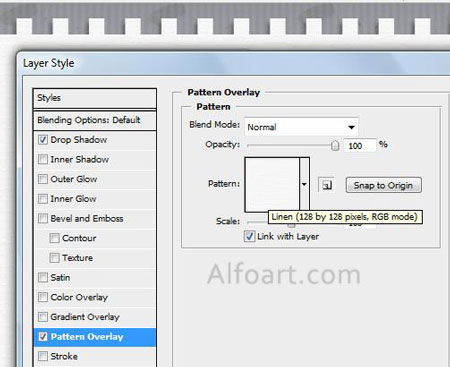Enable the Drop Shadow checkbox
450x367 pixels.
pos(43,140)
